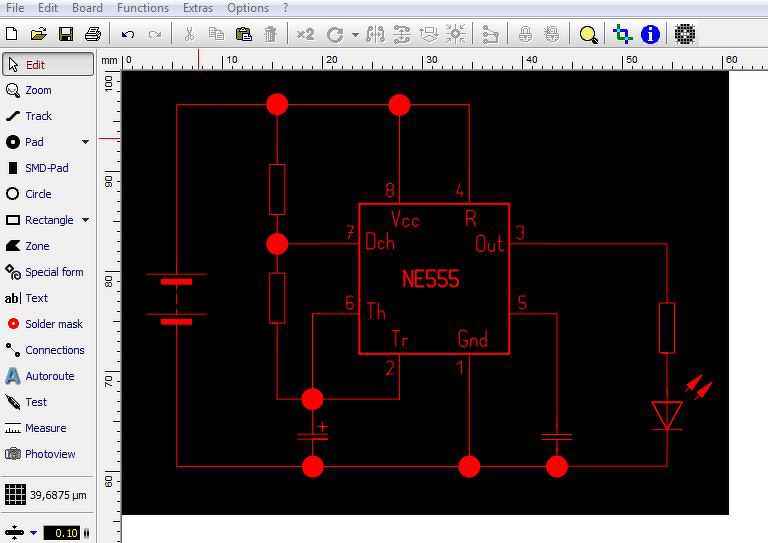Select the Measure tool
Image resolution: width=768 pixels, height=543 pixels.
click(48, 428)
